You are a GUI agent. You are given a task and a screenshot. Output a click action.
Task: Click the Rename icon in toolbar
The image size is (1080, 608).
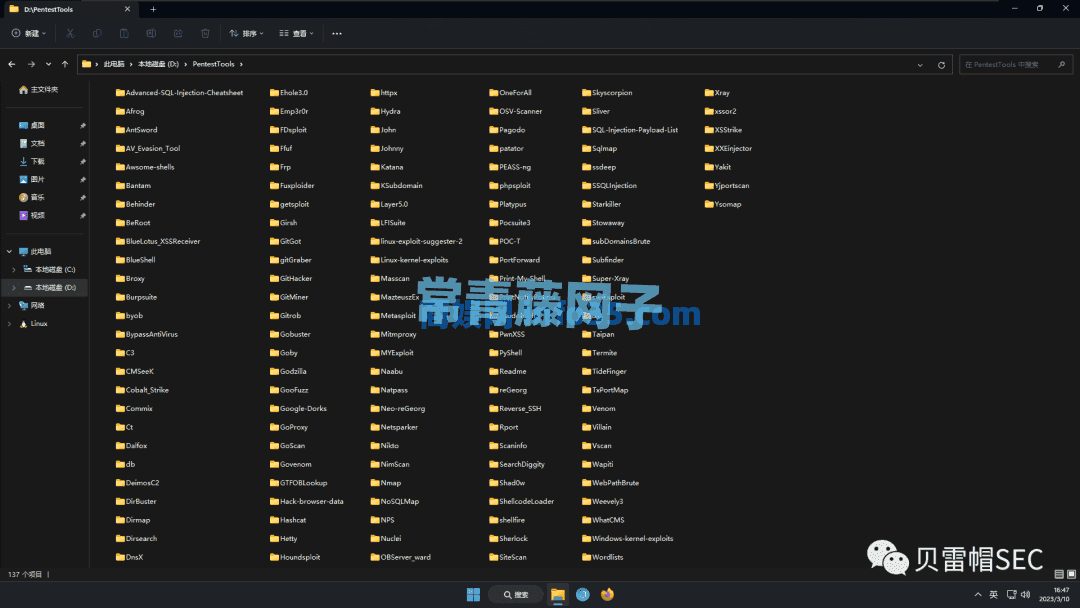tap(151, 33)
